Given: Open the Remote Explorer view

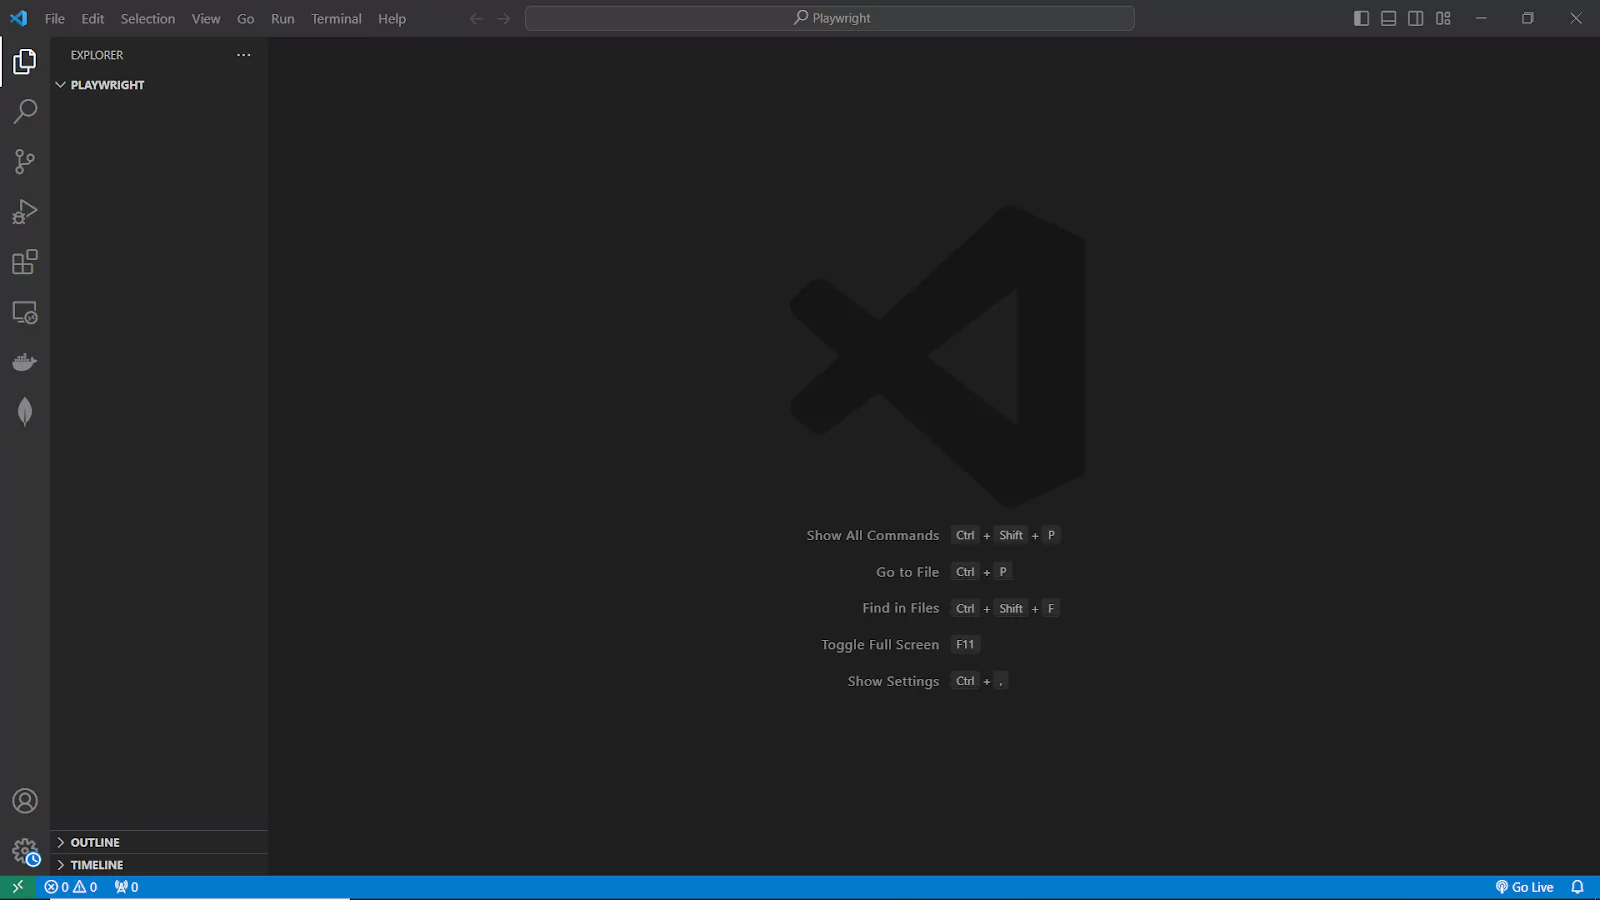Looking at the screenshot, I should [25, 312].
